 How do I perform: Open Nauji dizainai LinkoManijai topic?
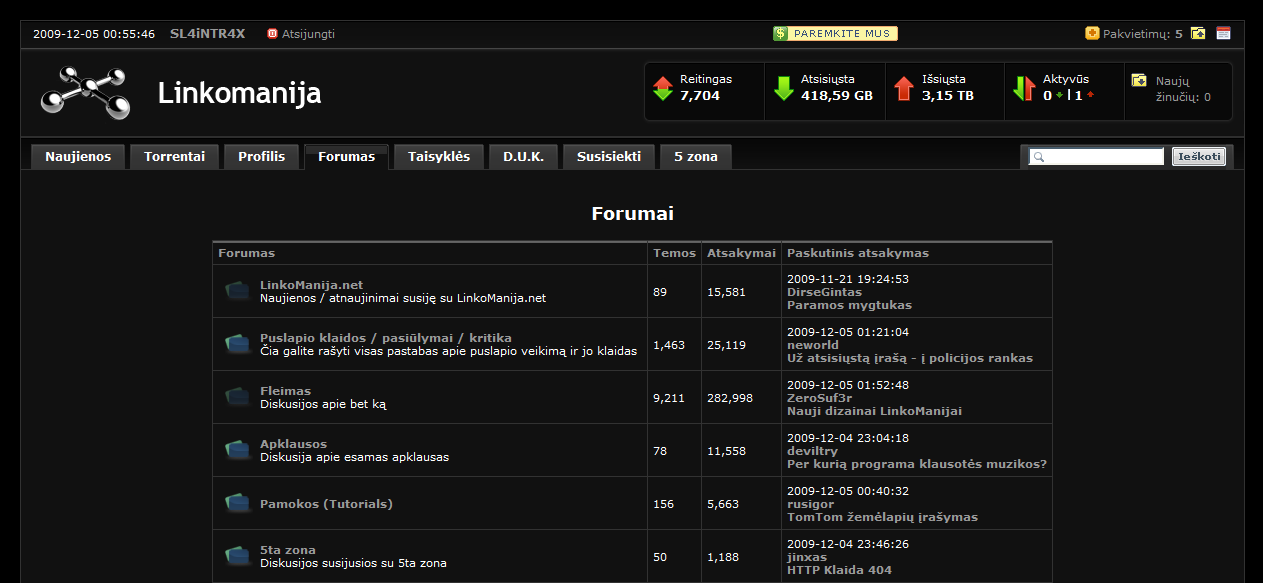(x=874, y=411)
